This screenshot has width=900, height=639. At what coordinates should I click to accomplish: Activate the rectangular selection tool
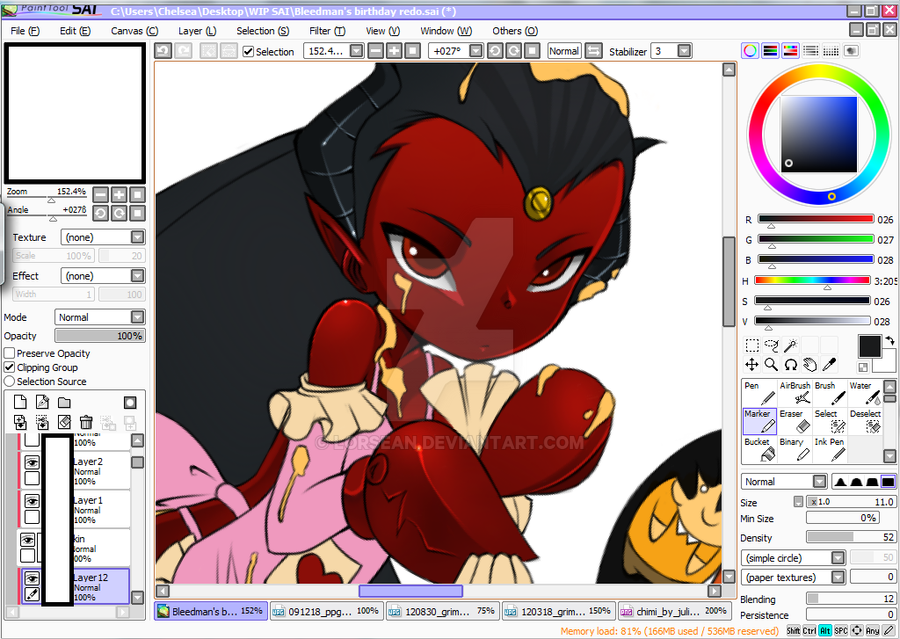(752, 345)
